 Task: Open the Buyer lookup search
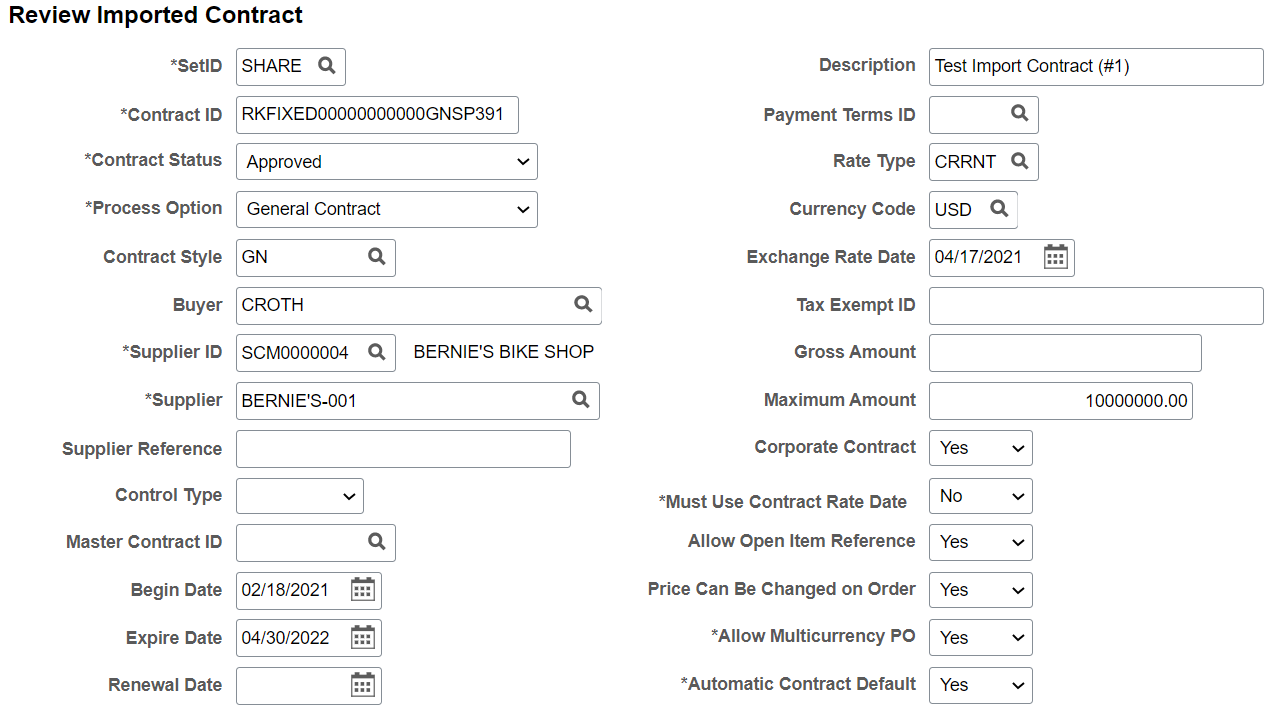click(584, 305)
